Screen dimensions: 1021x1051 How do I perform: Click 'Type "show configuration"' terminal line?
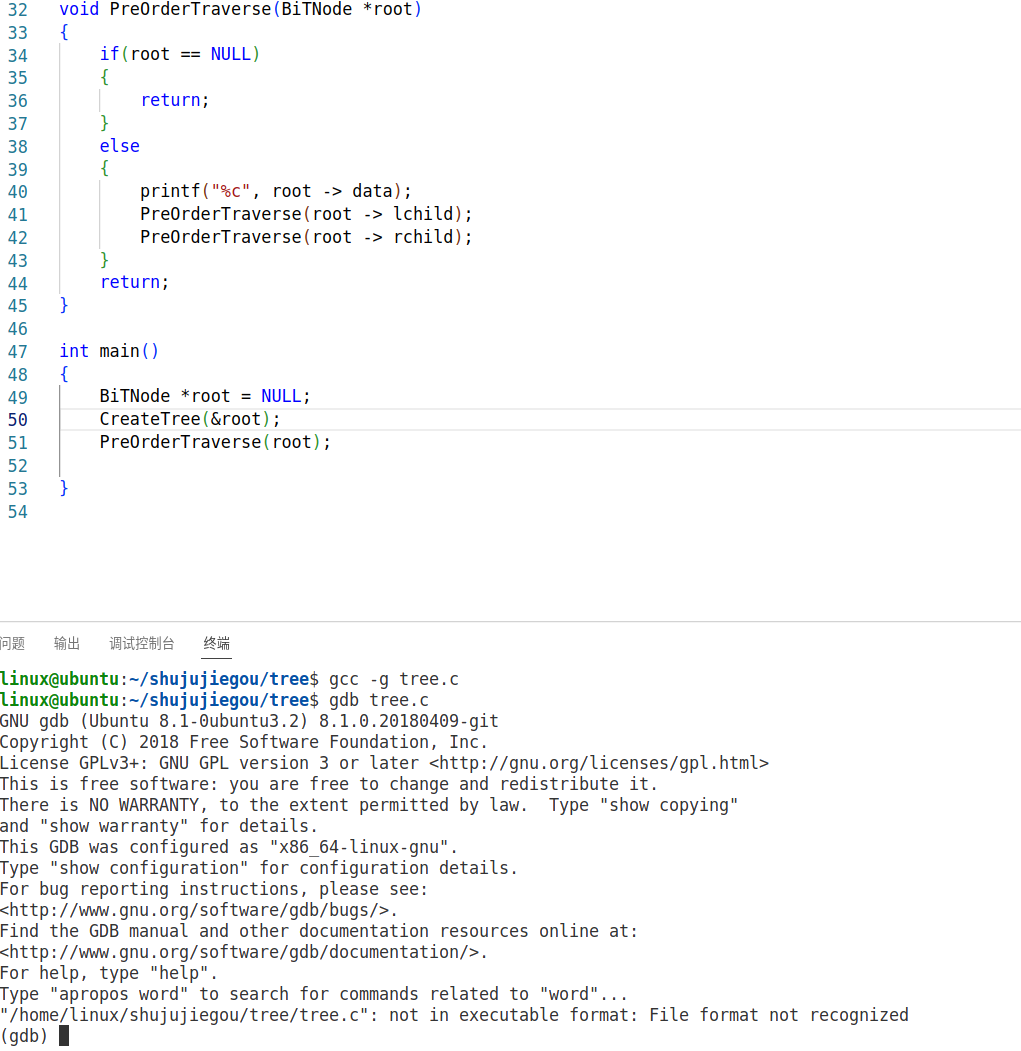click(259, 868)
